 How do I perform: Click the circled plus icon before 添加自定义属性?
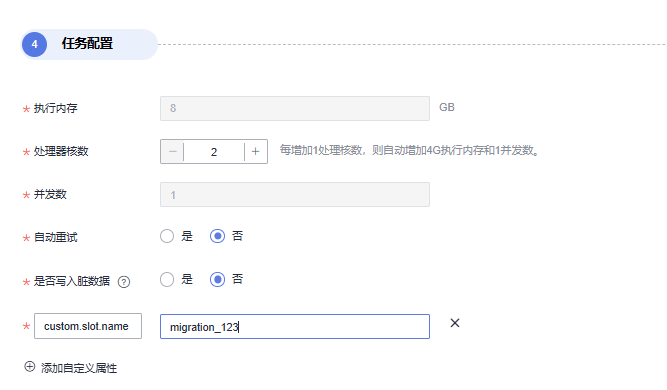(x=30, y=367)
